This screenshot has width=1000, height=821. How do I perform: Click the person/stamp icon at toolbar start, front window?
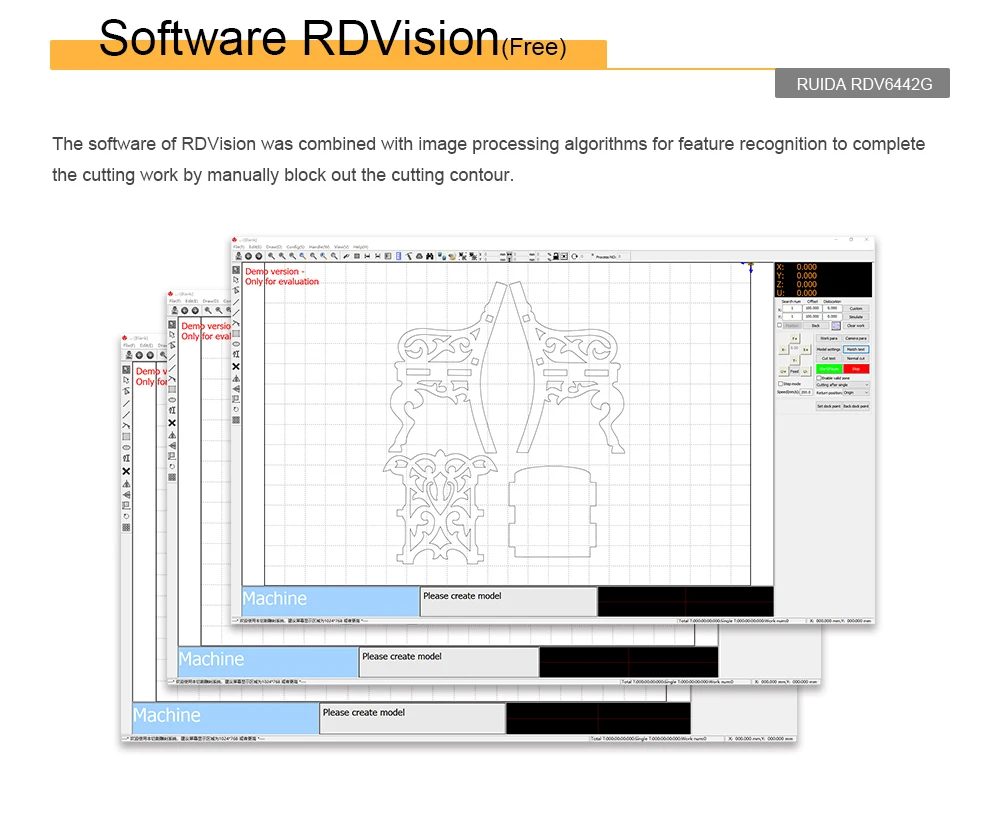[x=239, y=256]
